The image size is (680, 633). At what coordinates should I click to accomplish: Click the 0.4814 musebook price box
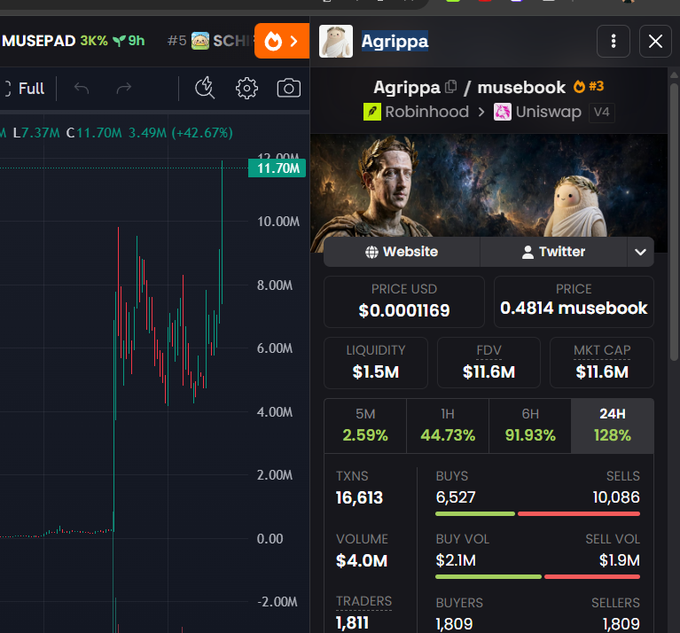click(573, 302)
